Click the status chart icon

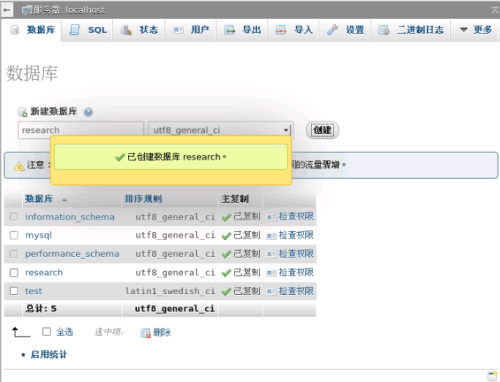pos(126,30)
